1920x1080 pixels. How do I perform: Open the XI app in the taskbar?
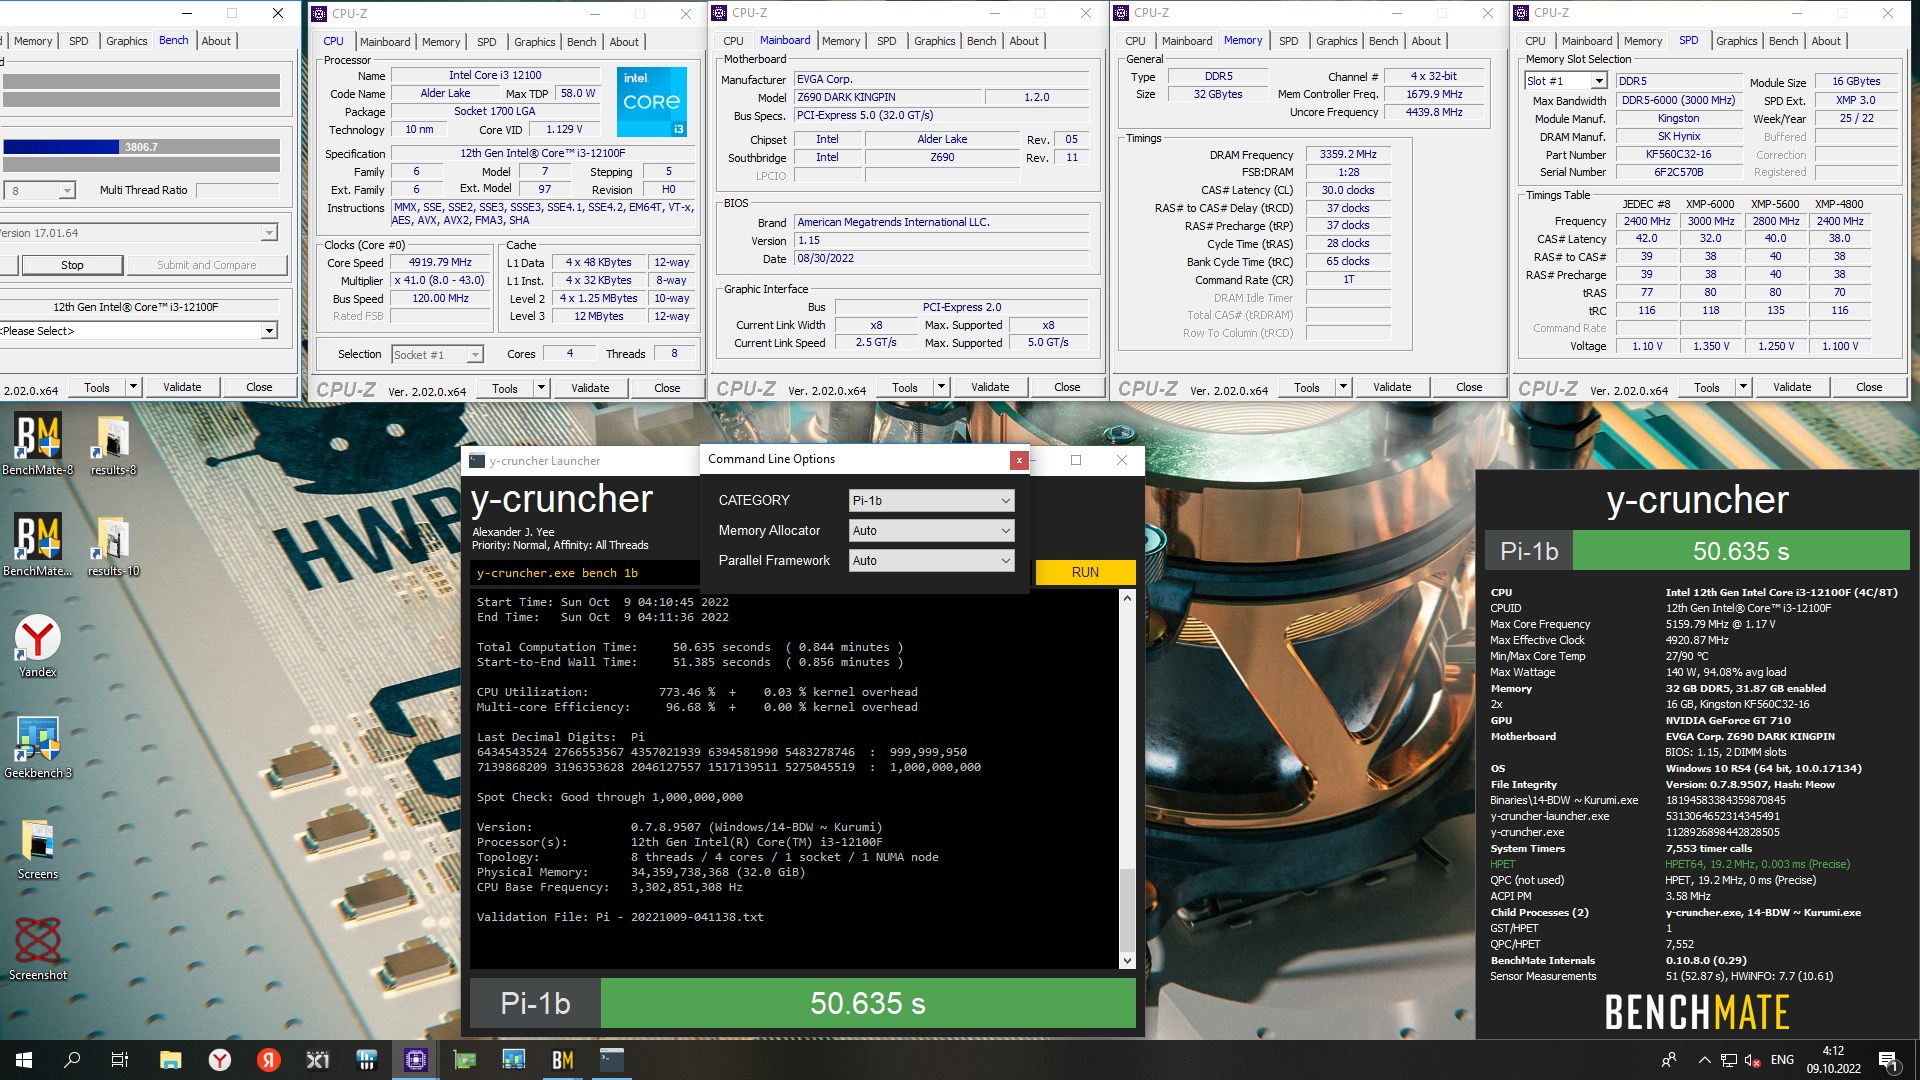[317, 1060]
